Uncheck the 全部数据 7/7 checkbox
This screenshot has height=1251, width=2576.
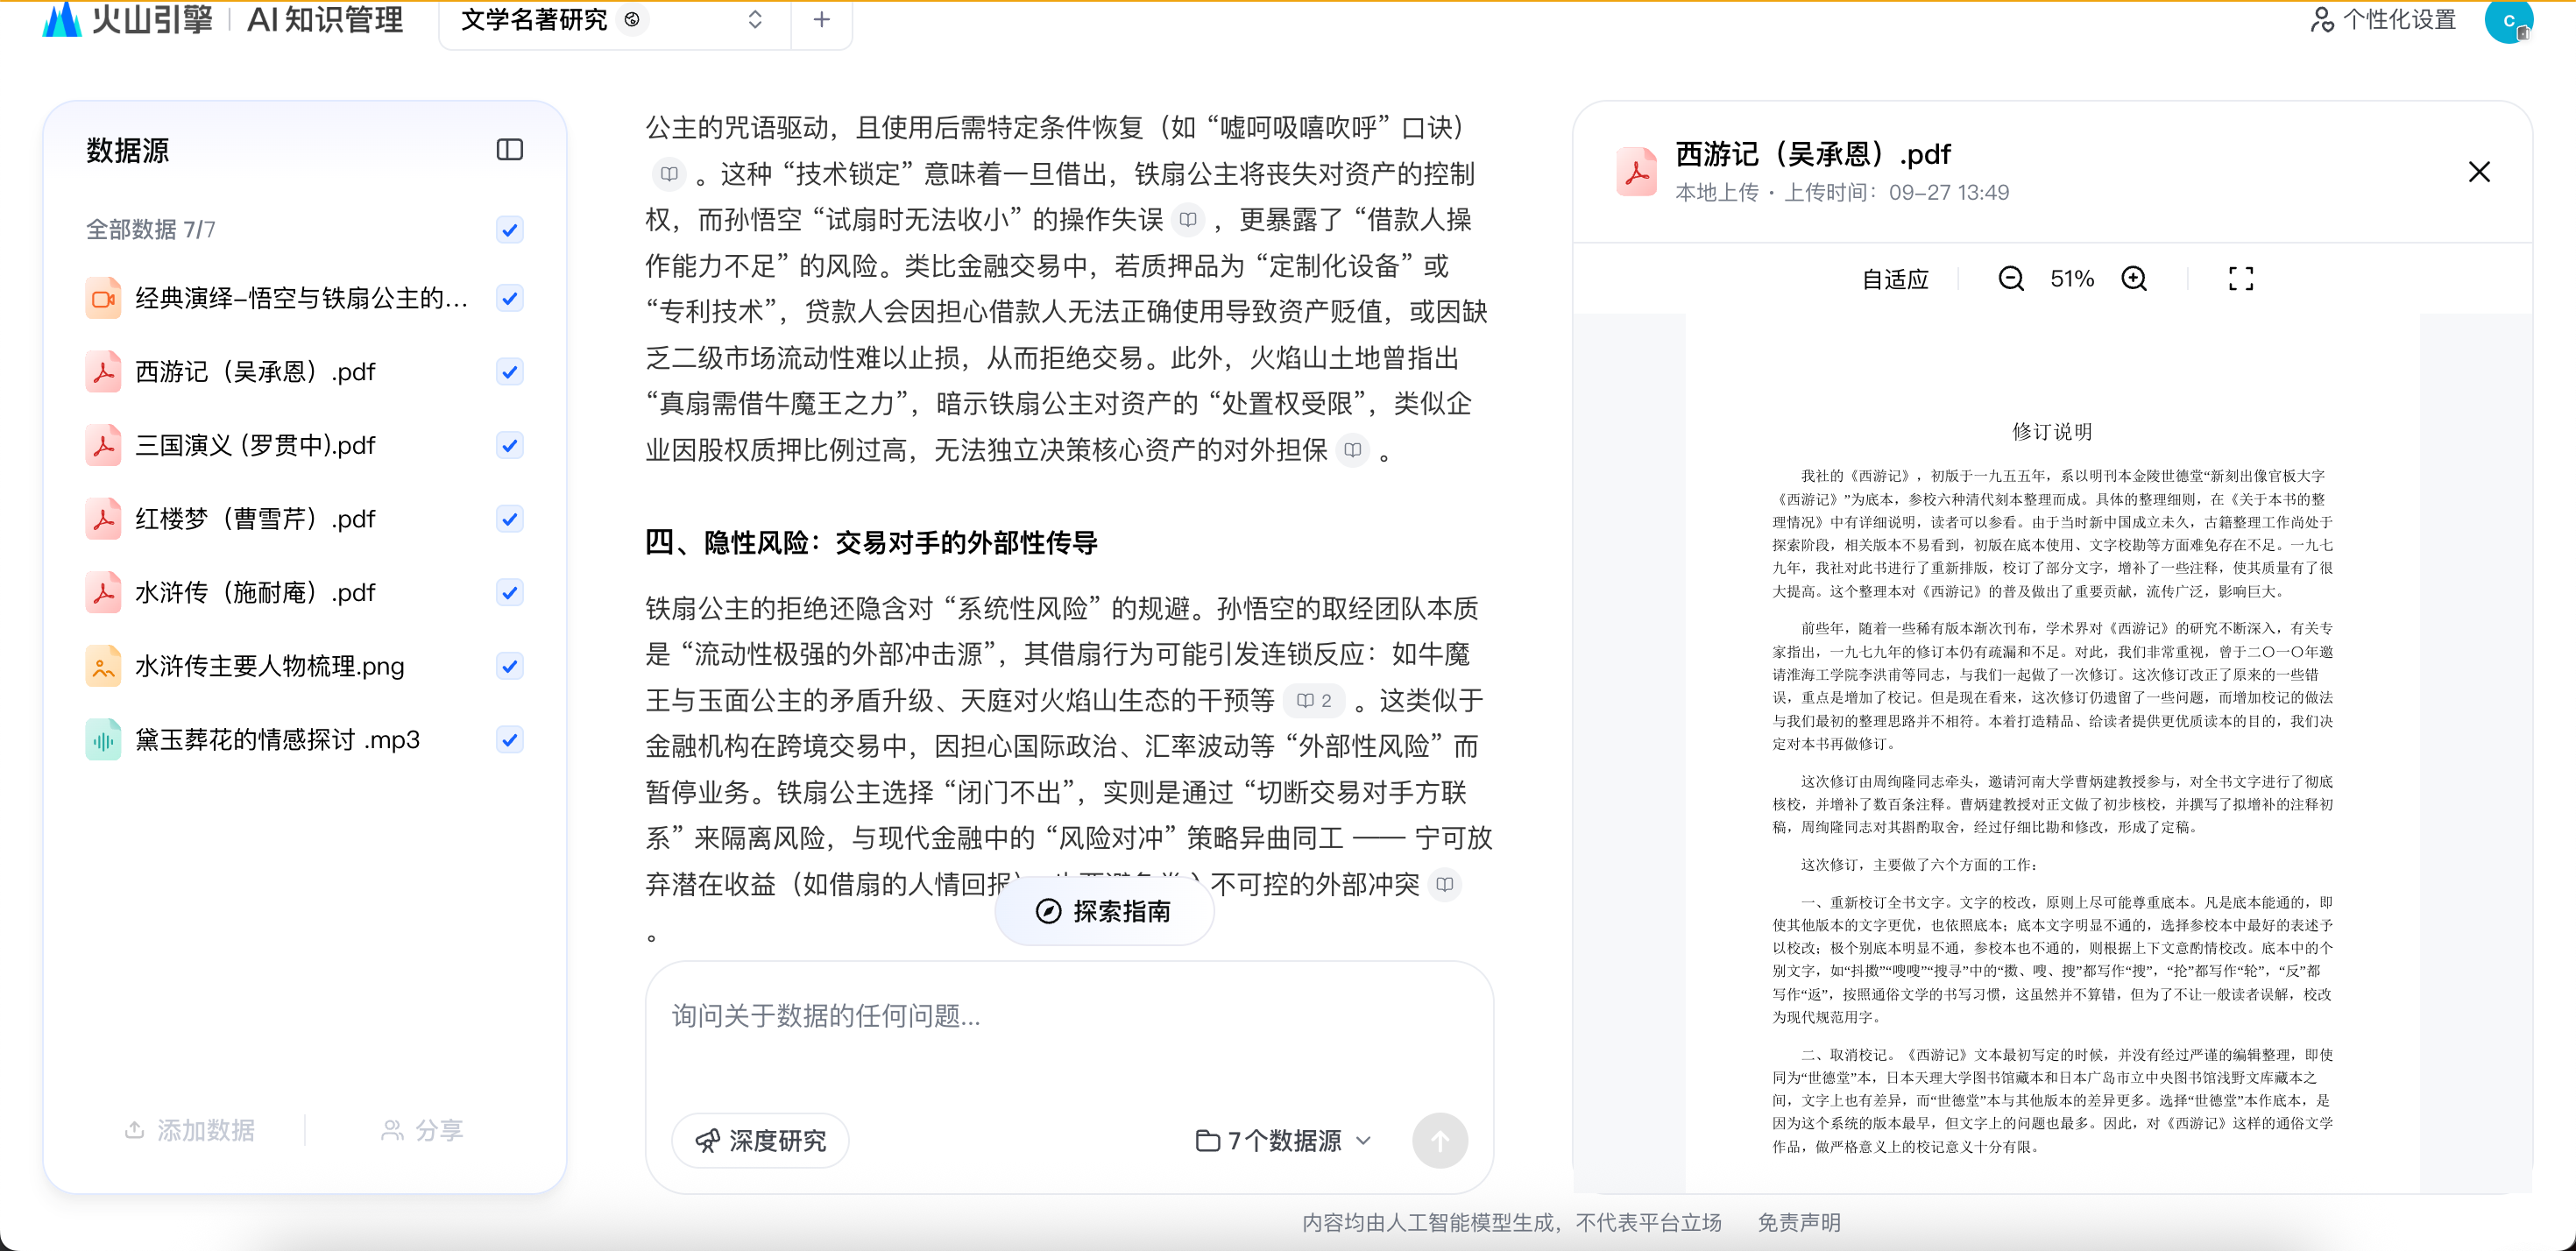click(509, 230)
